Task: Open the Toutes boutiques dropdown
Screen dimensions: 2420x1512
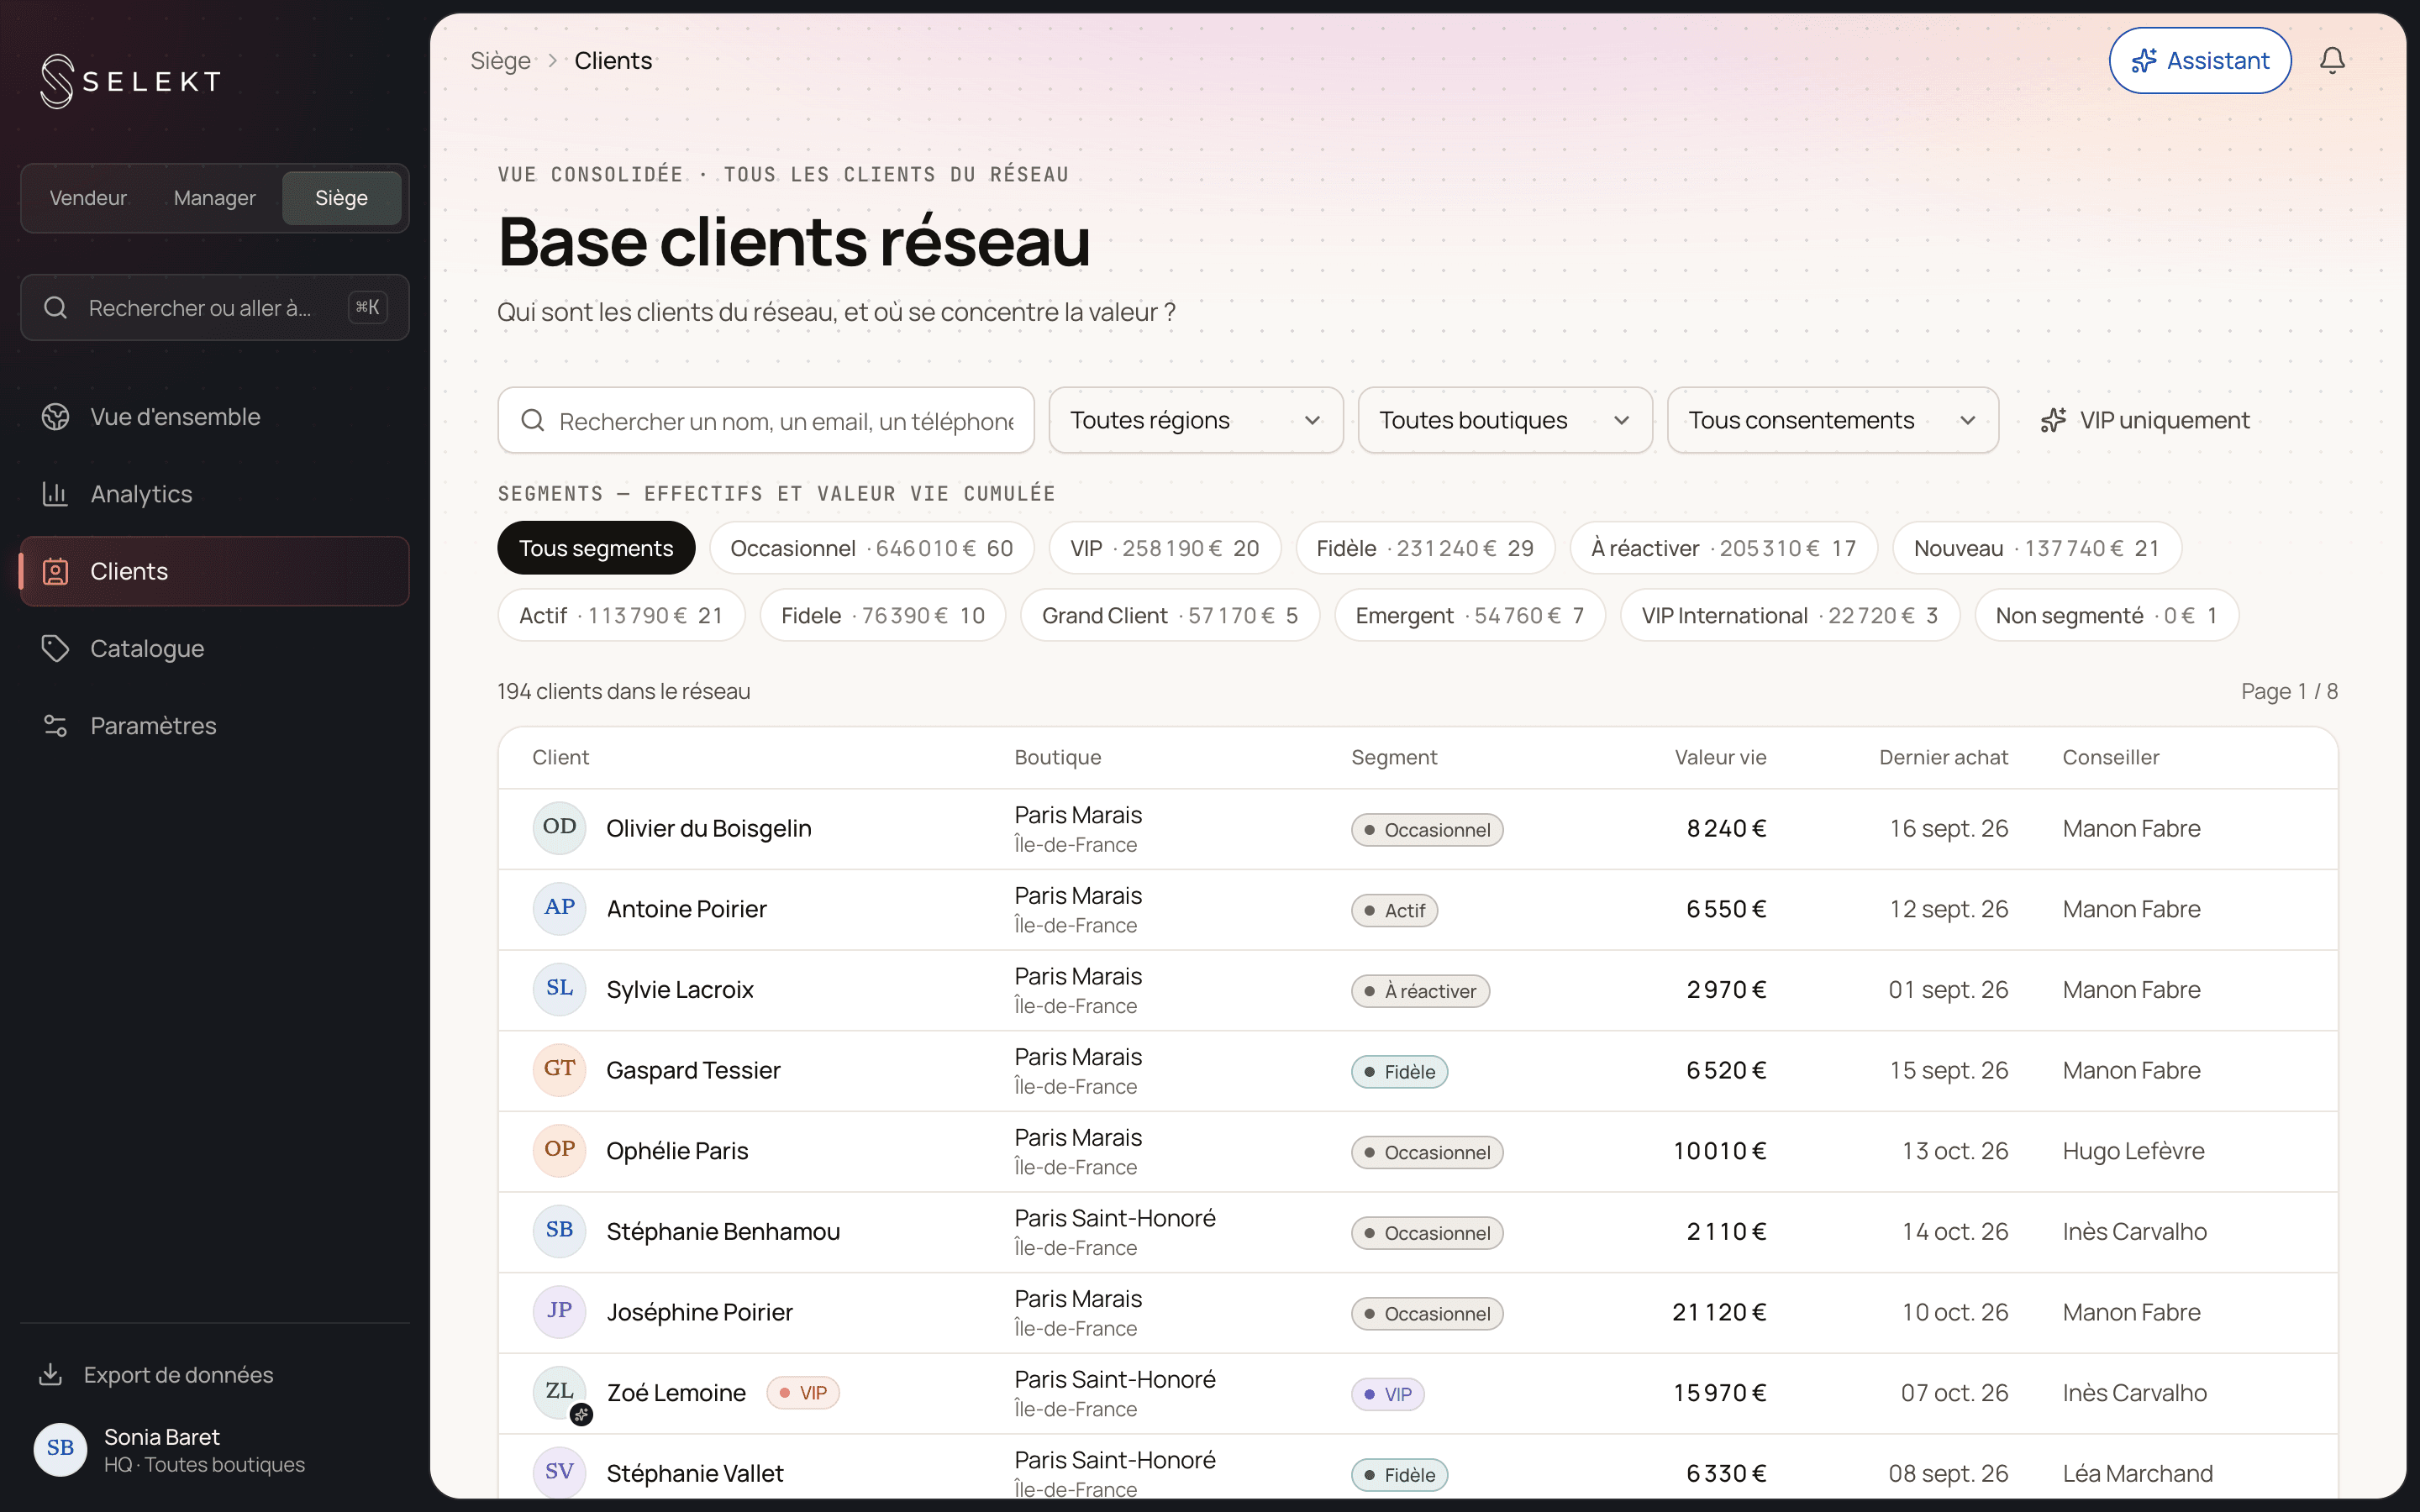Action: point(1505,420)
